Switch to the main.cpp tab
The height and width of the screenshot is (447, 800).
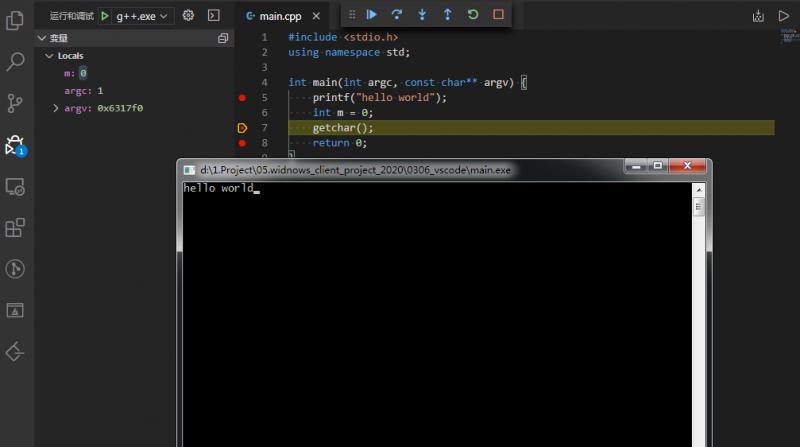[x=280, y=16]
